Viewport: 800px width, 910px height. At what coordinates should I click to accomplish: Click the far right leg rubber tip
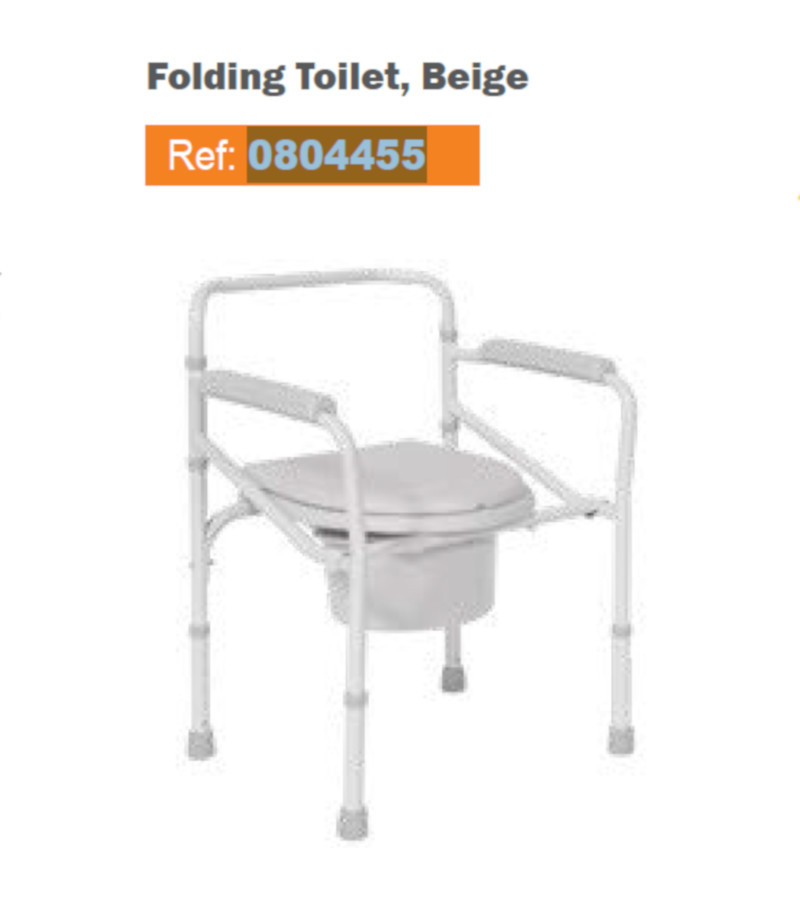coord(620,739)
